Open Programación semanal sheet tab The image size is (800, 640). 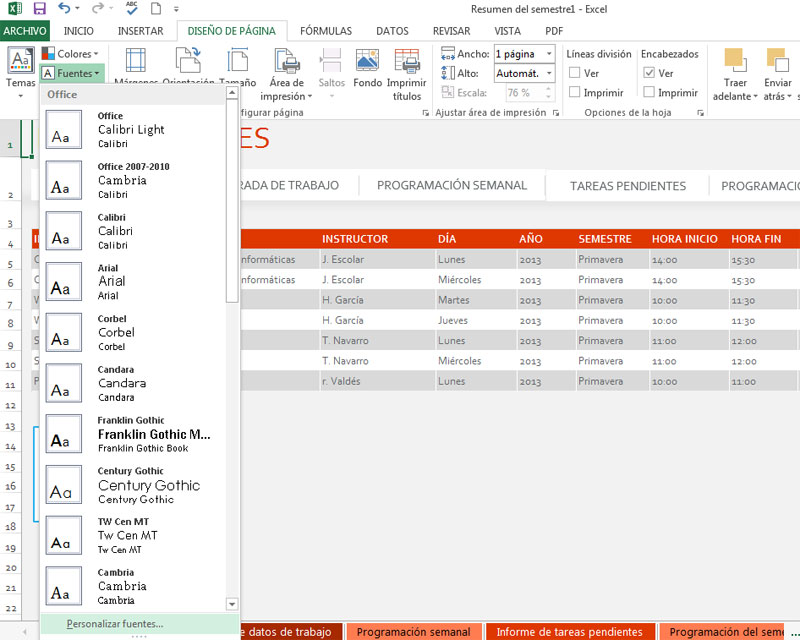click(x=413, y=632)
